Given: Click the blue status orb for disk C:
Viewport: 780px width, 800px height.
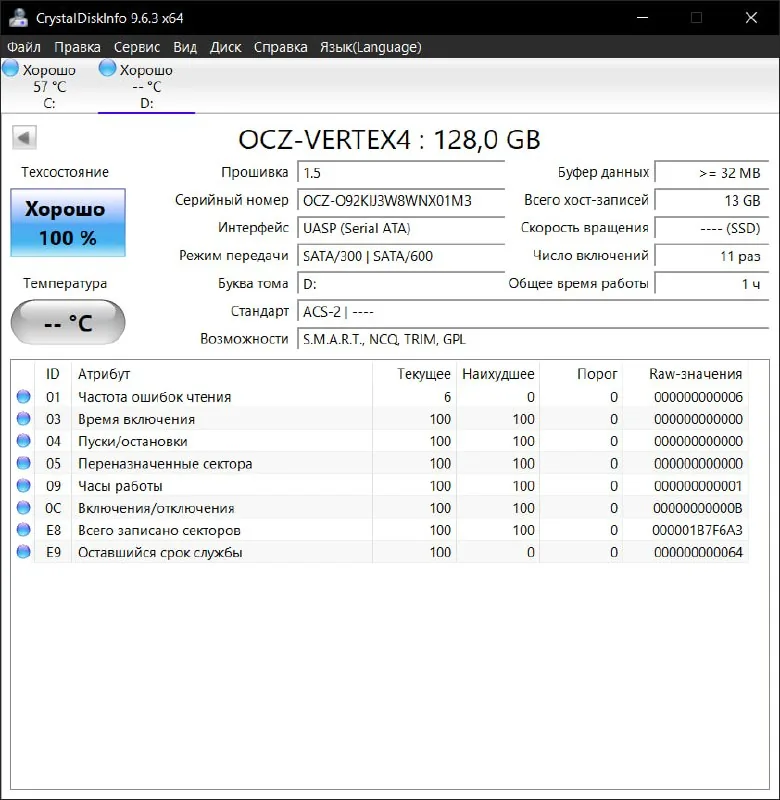Looking at the screenshot, I should click(x=10, y=68).
